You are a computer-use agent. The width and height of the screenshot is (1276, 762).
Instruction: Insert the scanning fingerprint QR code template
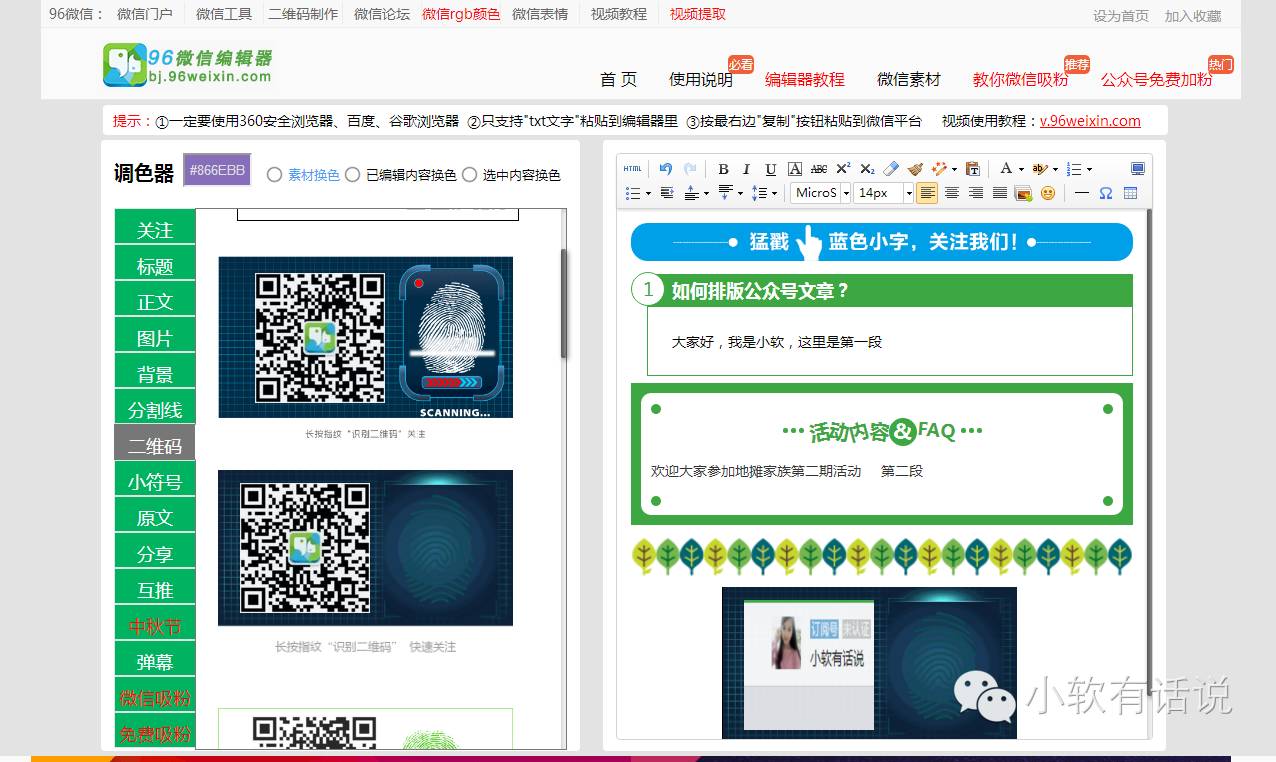pos(366,337)
